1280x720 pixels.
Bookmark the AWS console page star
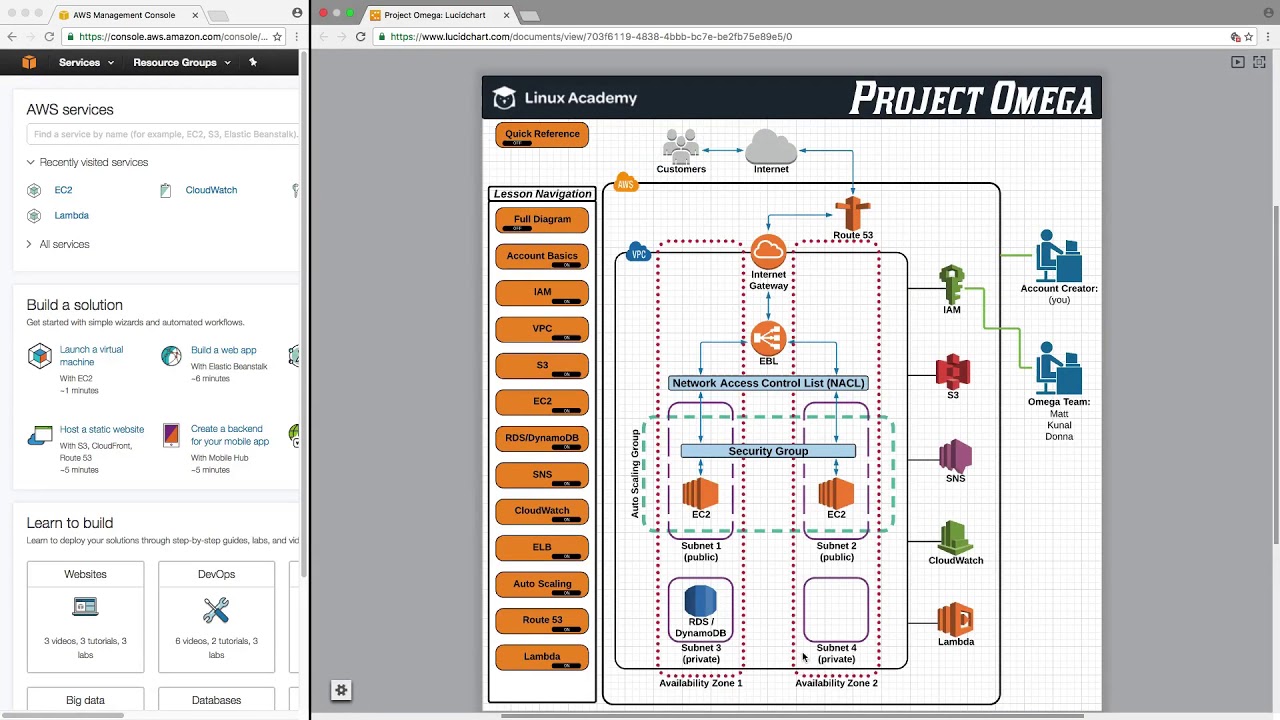pos(277,36)
